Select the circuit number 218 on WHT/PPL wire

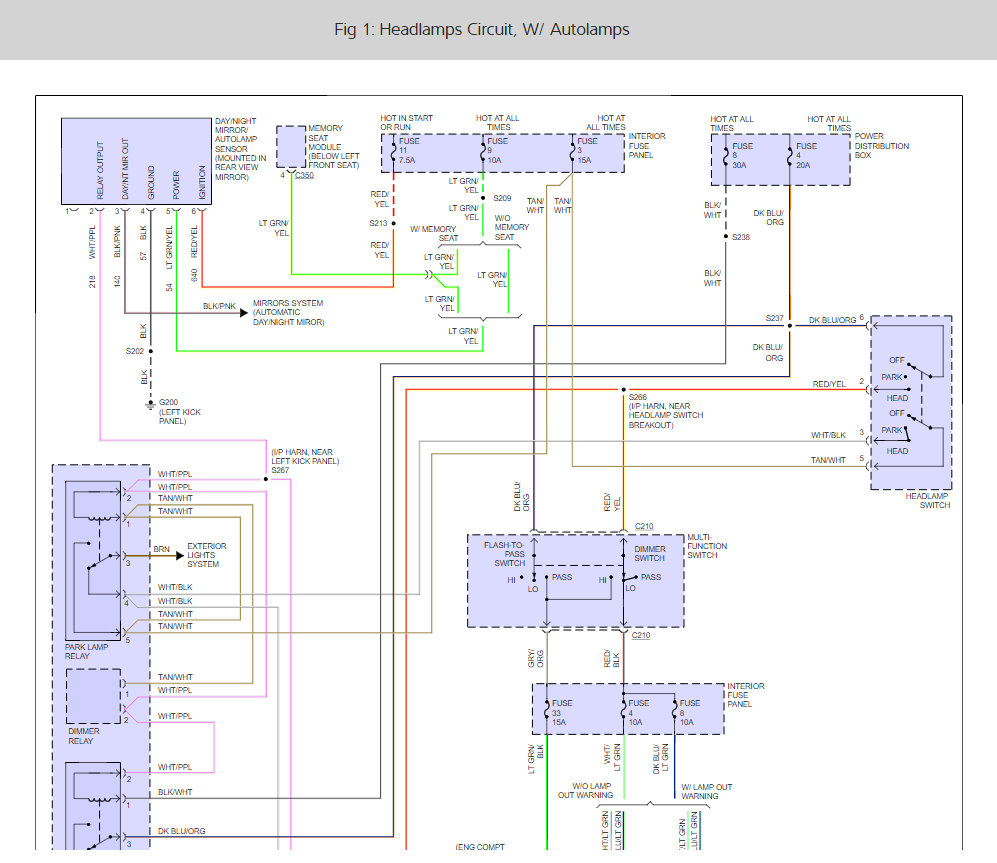[x=92, y=281]
